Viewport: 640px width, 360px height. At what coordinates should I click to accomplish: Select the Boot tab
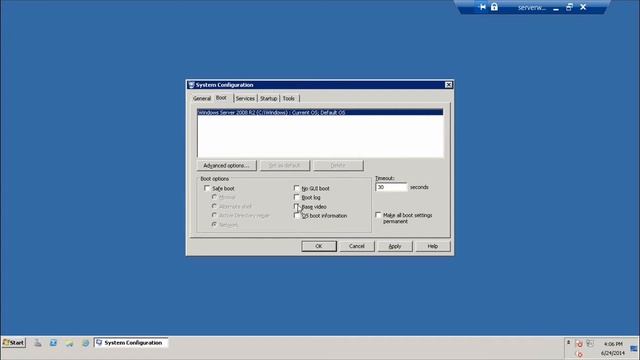pyautogui.click(x=221, y=98)
